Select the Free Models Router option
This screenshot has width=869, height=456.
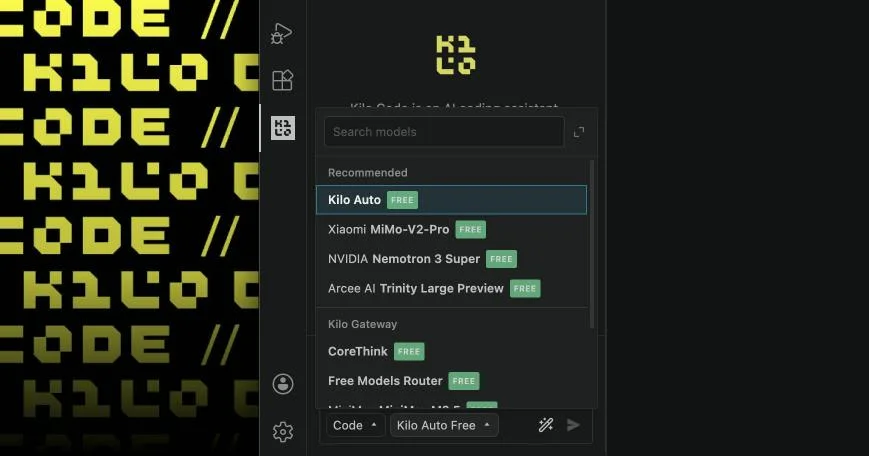[451, 381]
